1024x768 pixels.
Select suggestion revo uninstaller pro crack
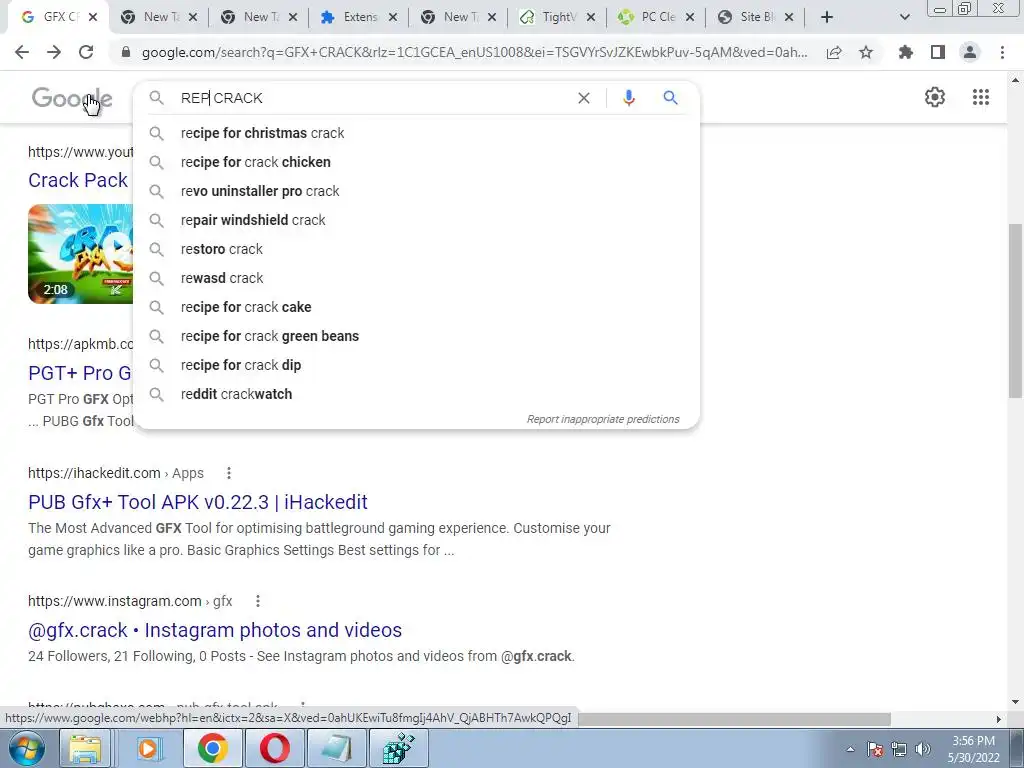tap(417, 191)
